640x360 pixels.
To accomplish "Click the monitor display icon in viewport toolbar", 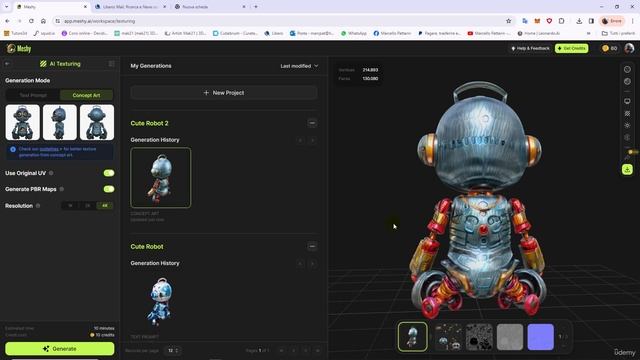I will (x=627, y=101).
